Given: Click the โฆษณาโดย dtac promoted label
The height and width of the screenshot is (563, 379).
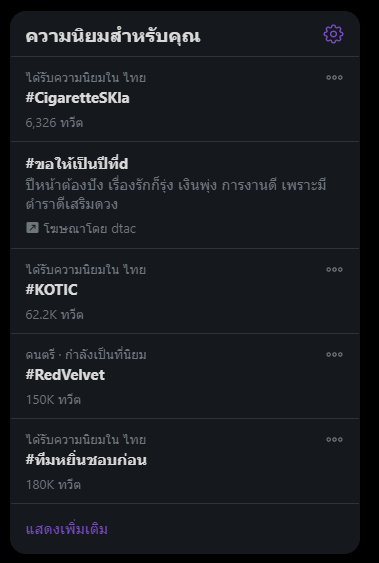Looking at the screenshot, I should (x=90, y=228).
